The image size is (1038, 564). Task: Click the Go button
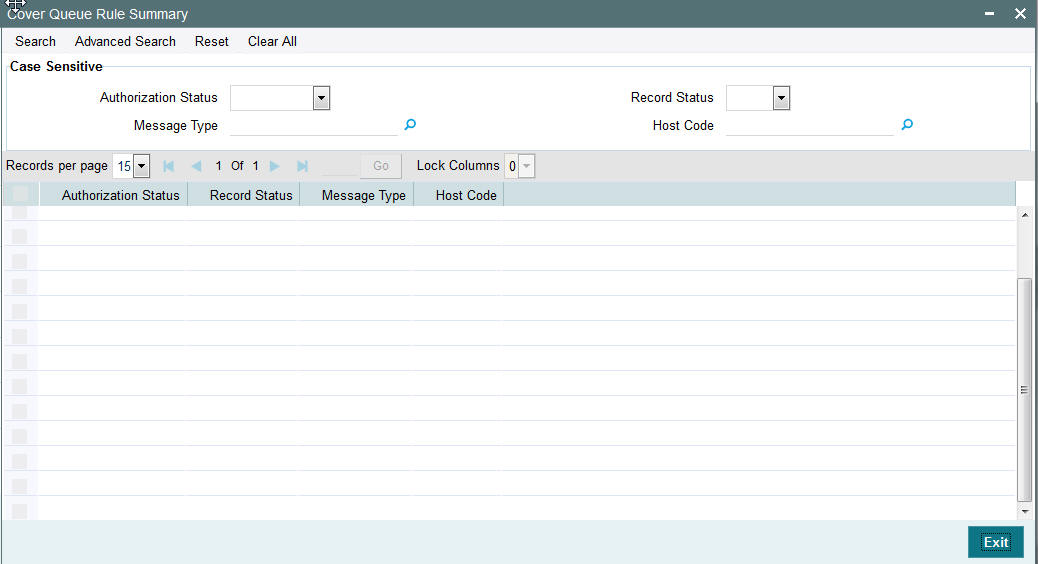[x=381, y=166]
